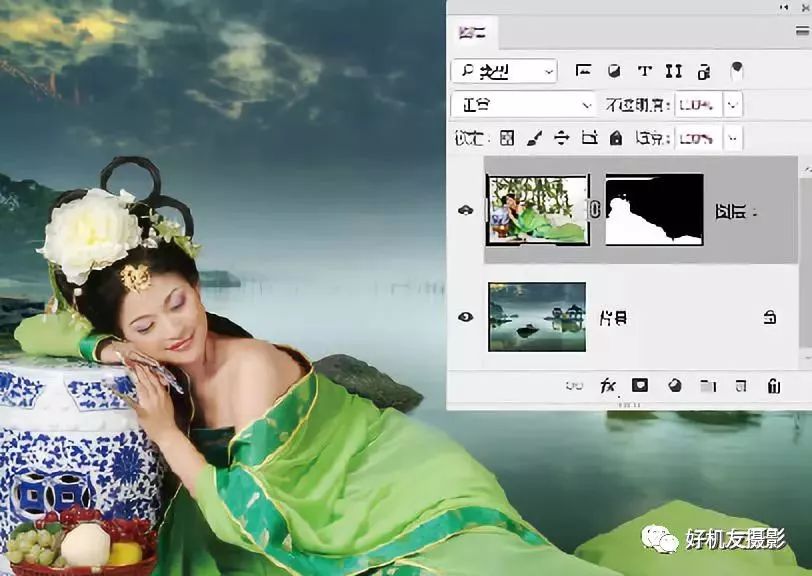Click the pixel layer filter icon
Screen dimensions: 812x576
583,71
